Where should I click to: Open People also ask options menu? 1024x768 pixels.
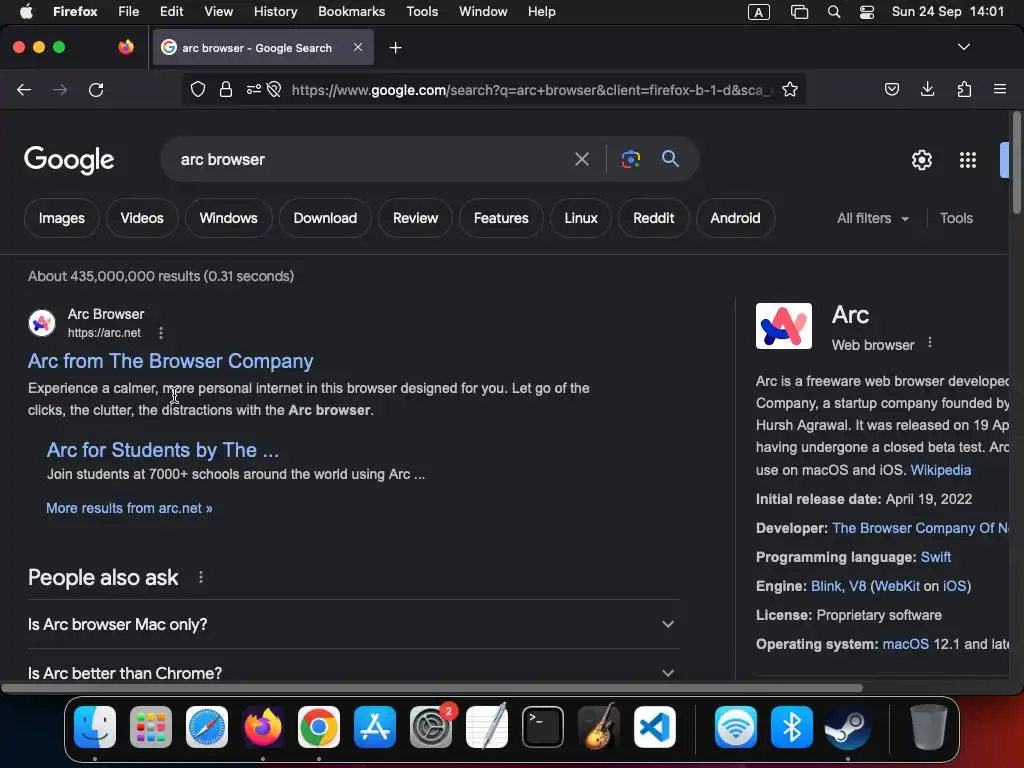[x=200, y=577]
